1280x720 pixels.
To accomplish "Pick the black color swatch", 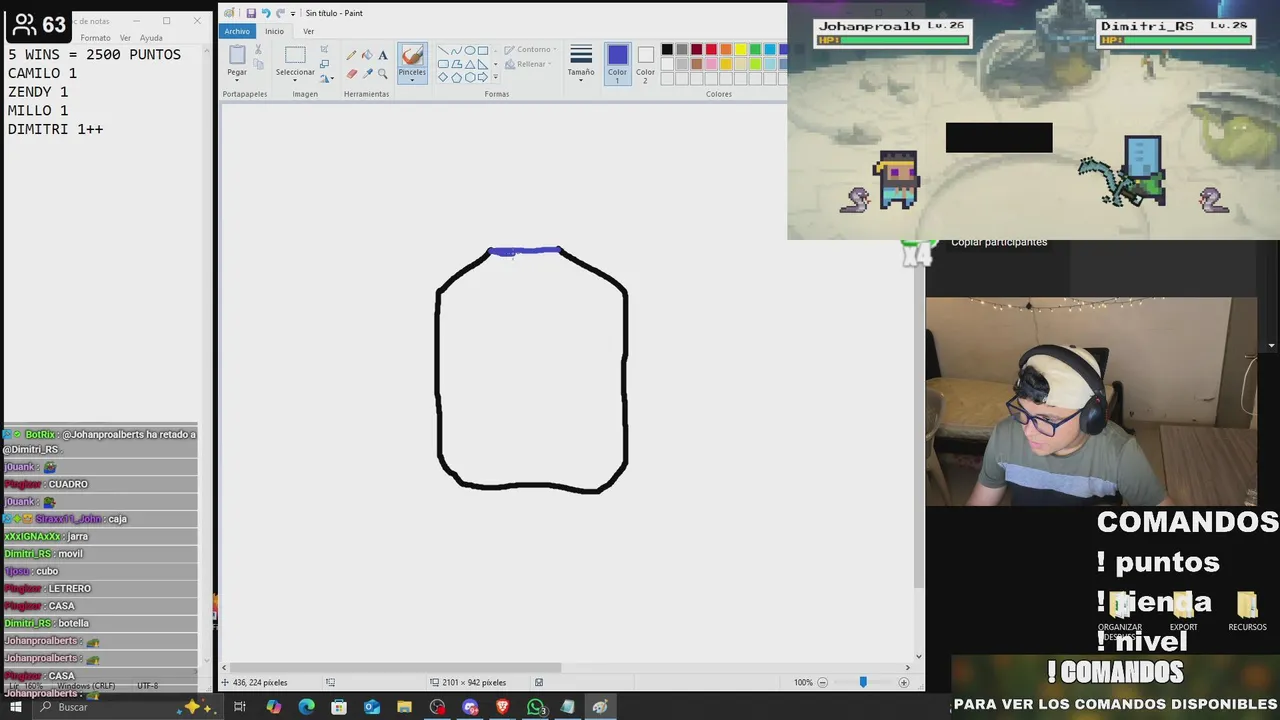I will click(667, 49).
